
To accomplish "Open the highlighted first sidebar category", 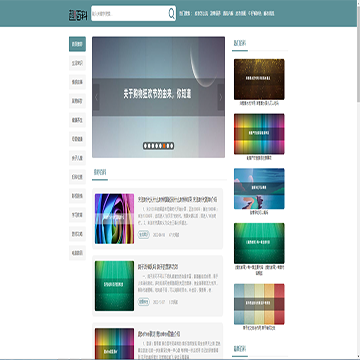I will [77, 44].
